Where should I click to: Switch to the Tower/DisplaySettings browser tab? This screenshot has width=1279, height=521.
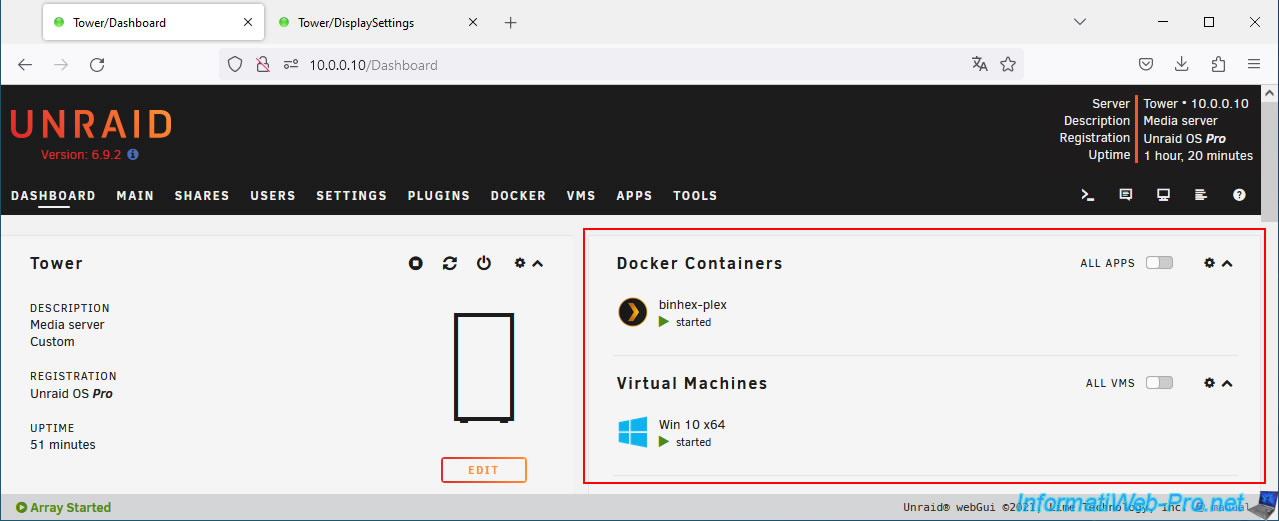pos(355,22)
